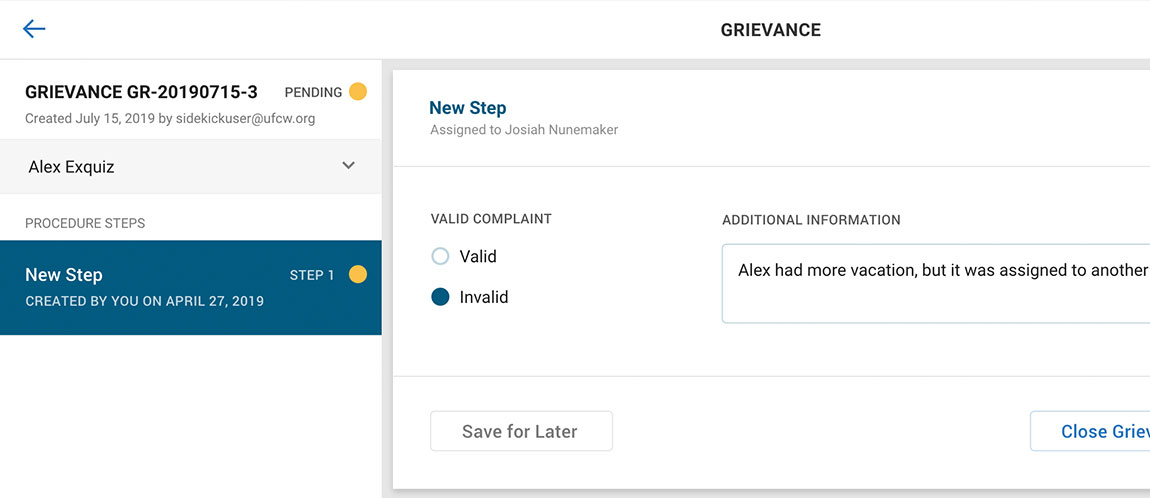The image size is (1150, 498).
Task: Click the Assigned to Josiah Nunemaker text
Action: (524, 129)
